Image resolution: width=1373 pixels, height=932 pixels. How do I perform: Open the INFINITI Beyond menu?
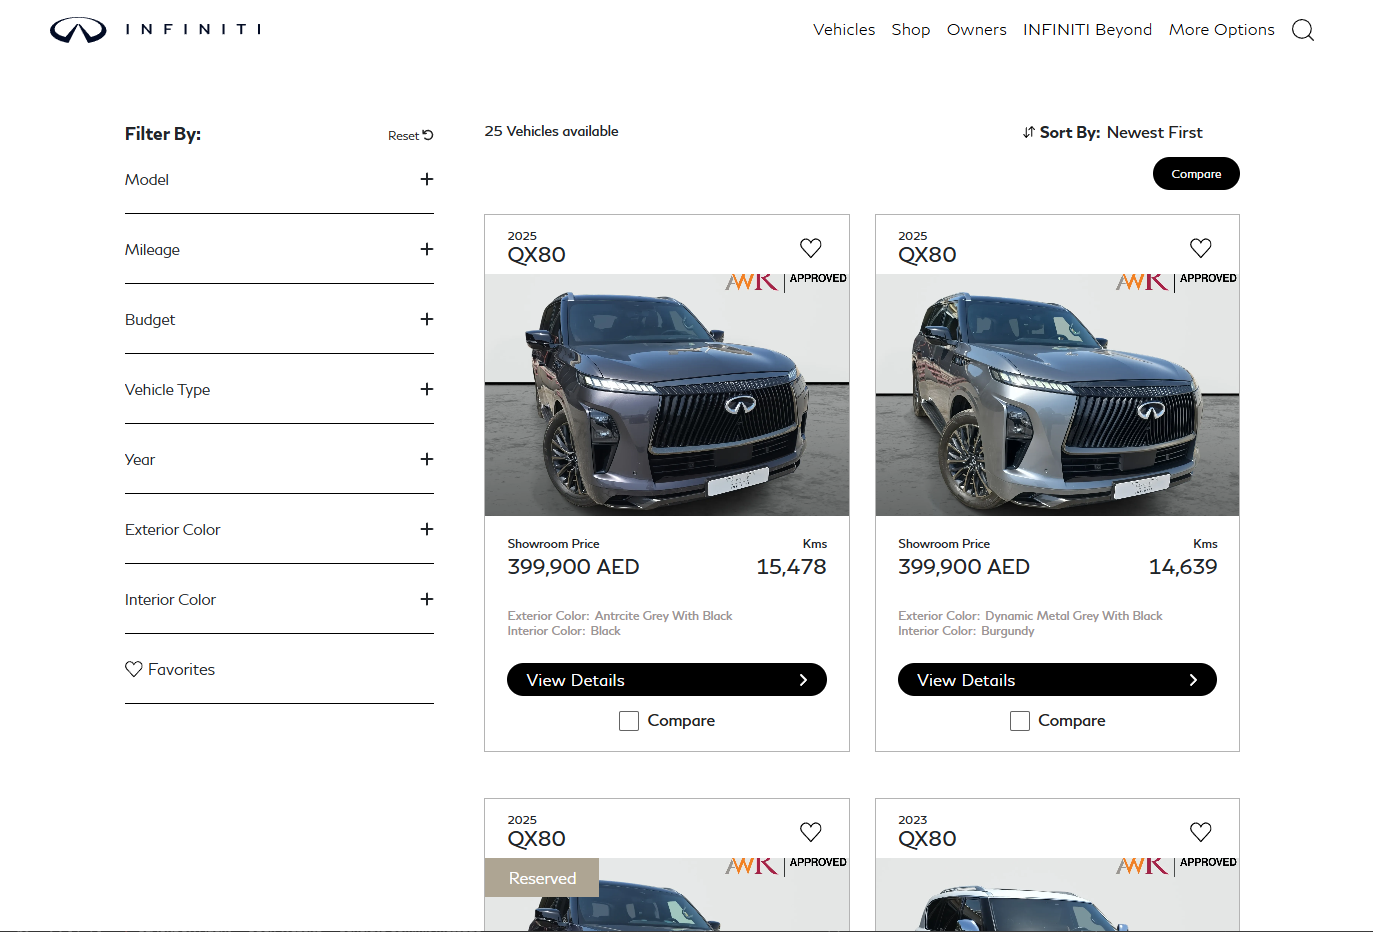point(1087,30)
